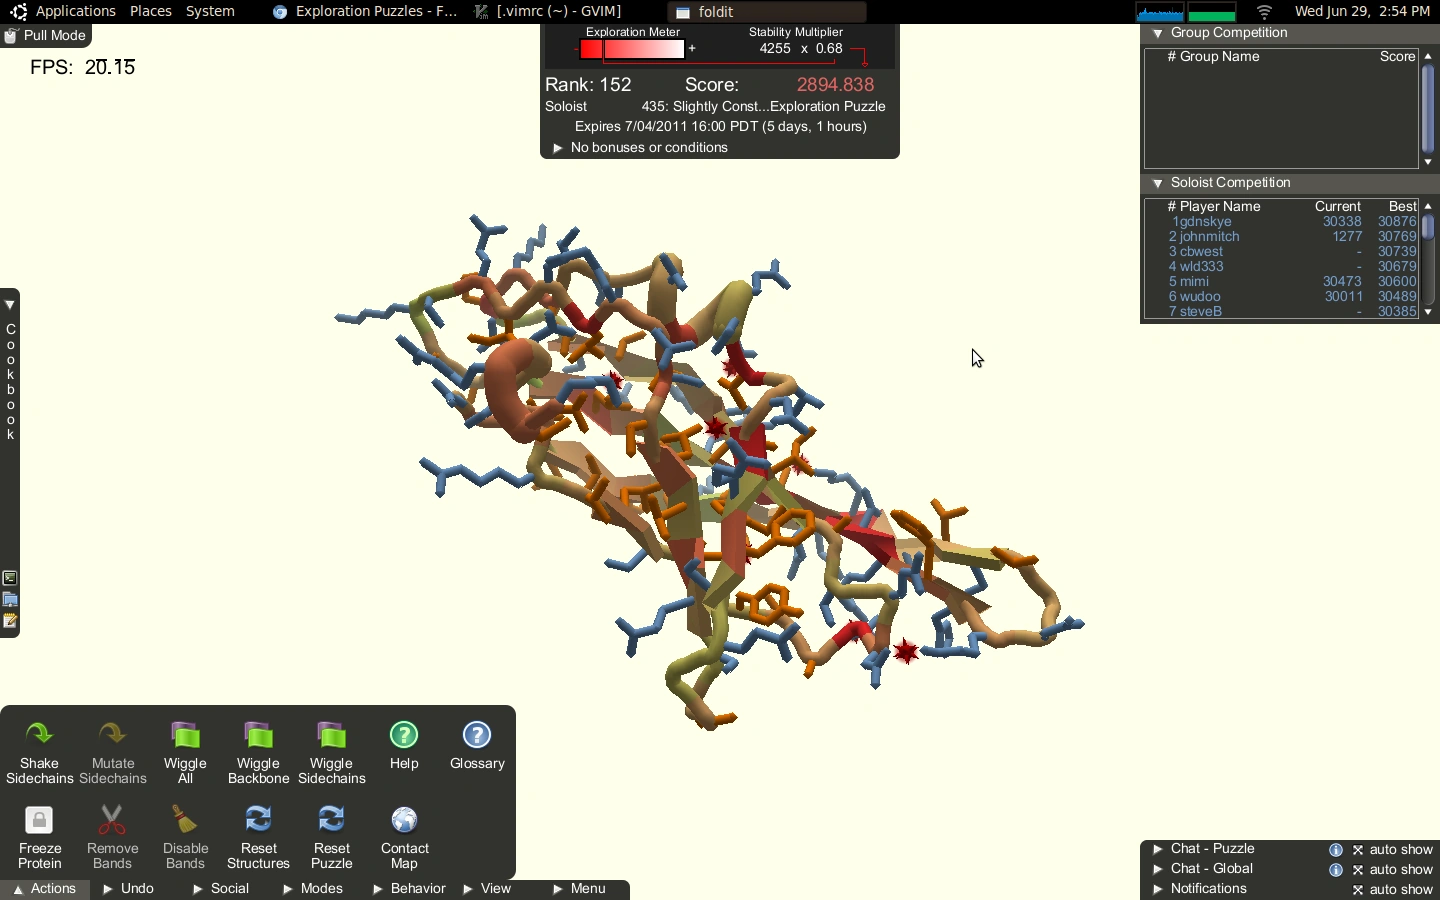
Task: Open the Menu tab in bottom bar
Action: (580, 889)
